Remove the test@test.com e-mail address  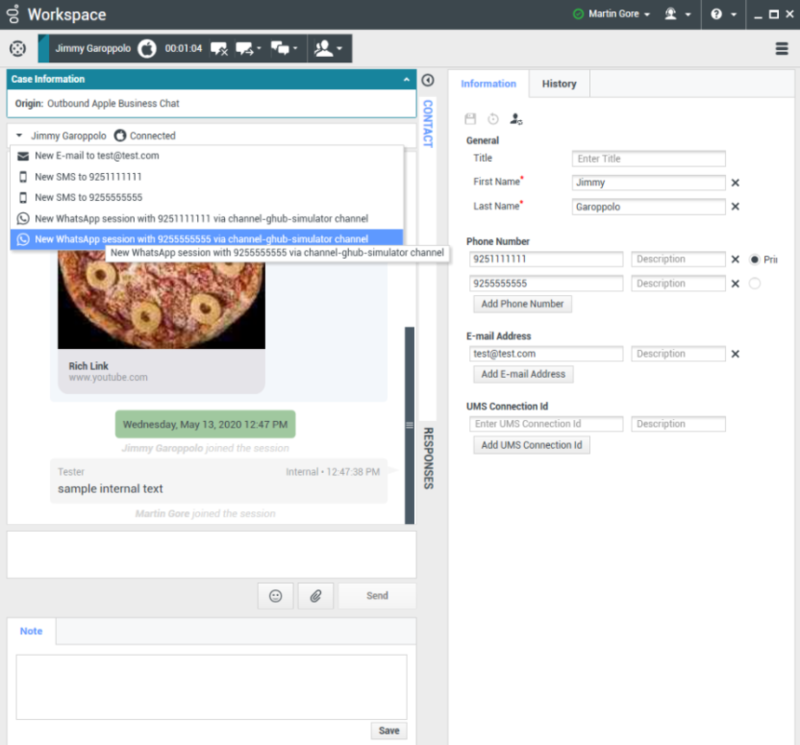click(x=735, y=354)
